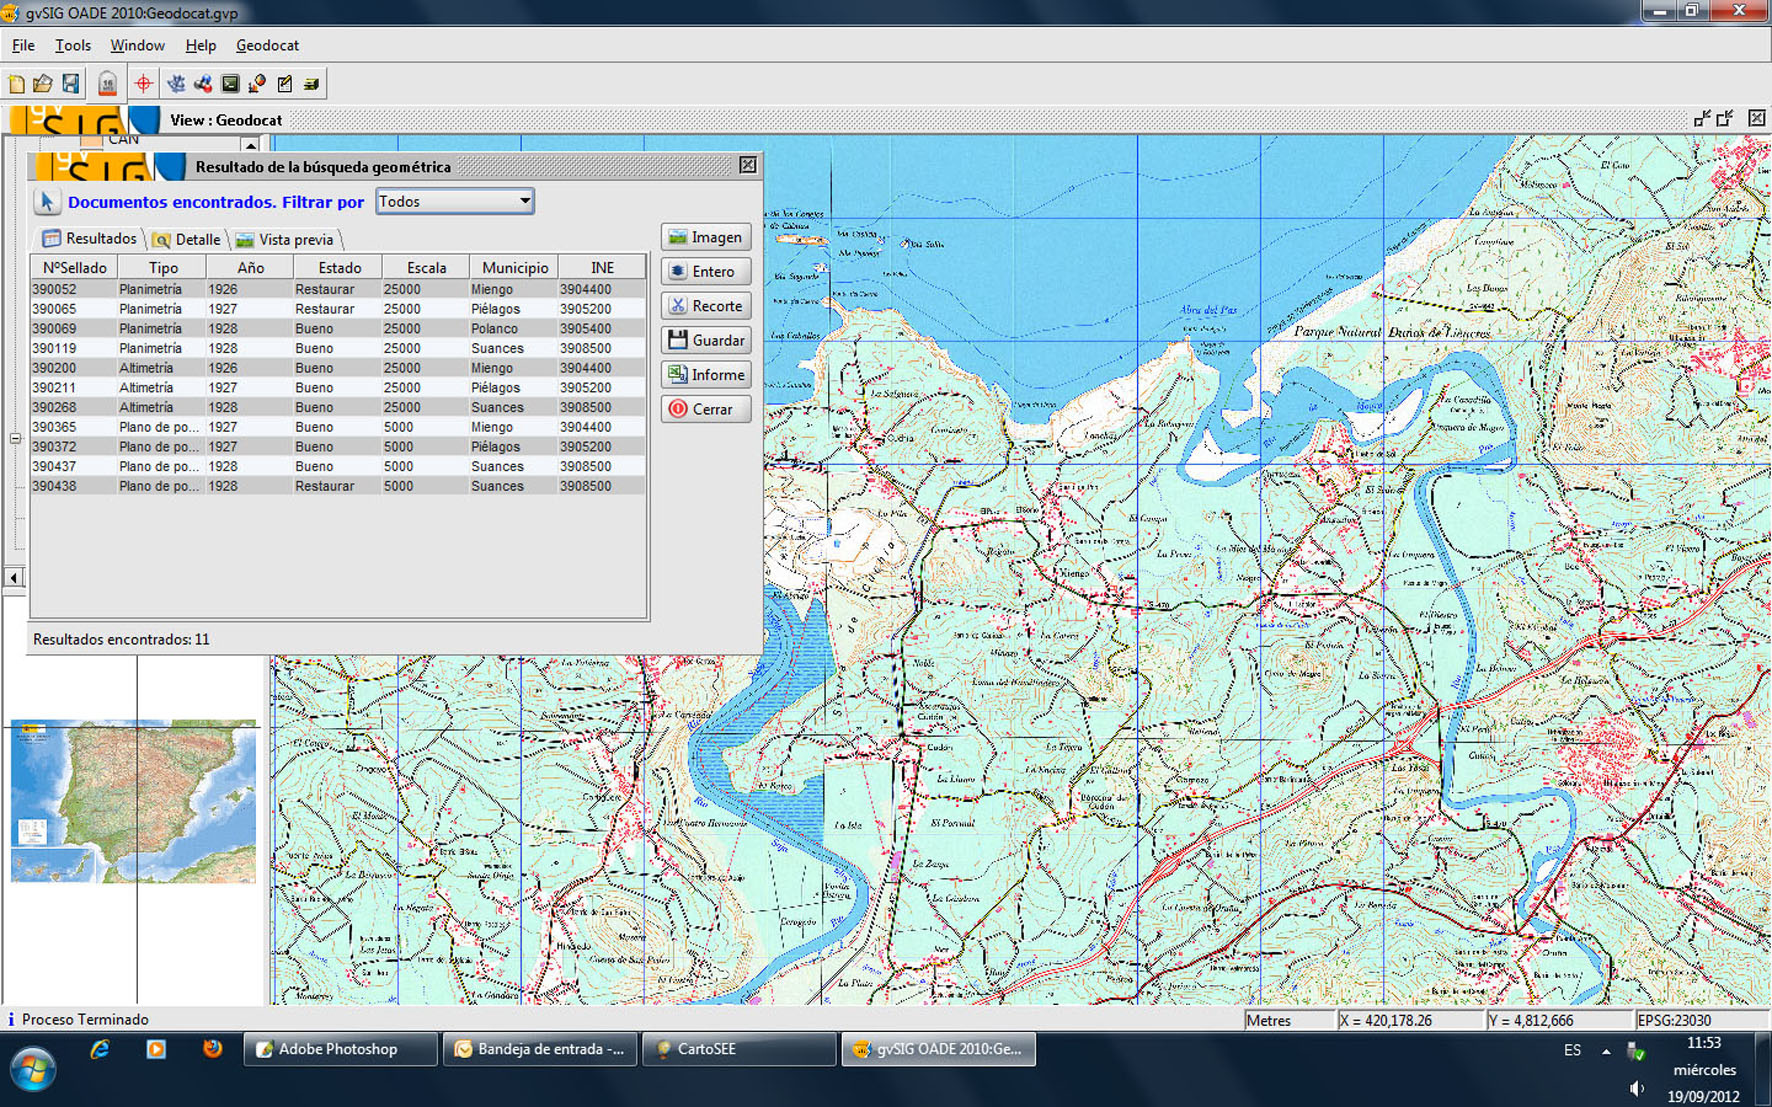Launch Firefox from the taskbar
Image resolution: width=1772 pixels, height=1107 pixels.
coord(212,1049)
